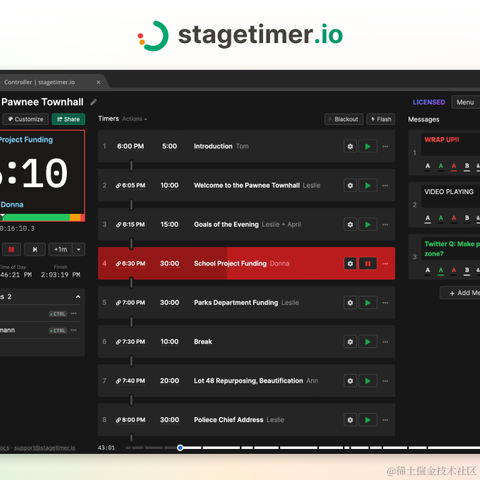Select the 30:00 duration of Parks Department Funding
This screenshot has height=480, width=480.
point(169,303)
